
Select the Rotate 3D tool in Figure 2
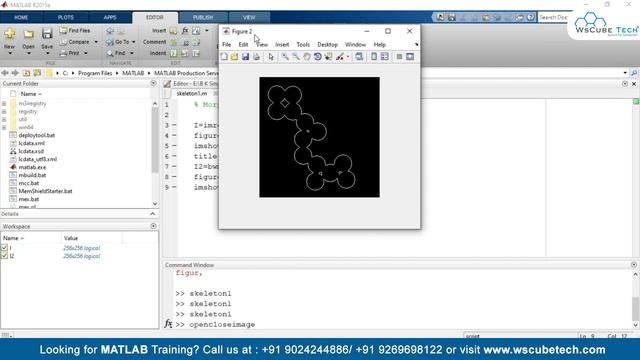[x=317, y=57]
